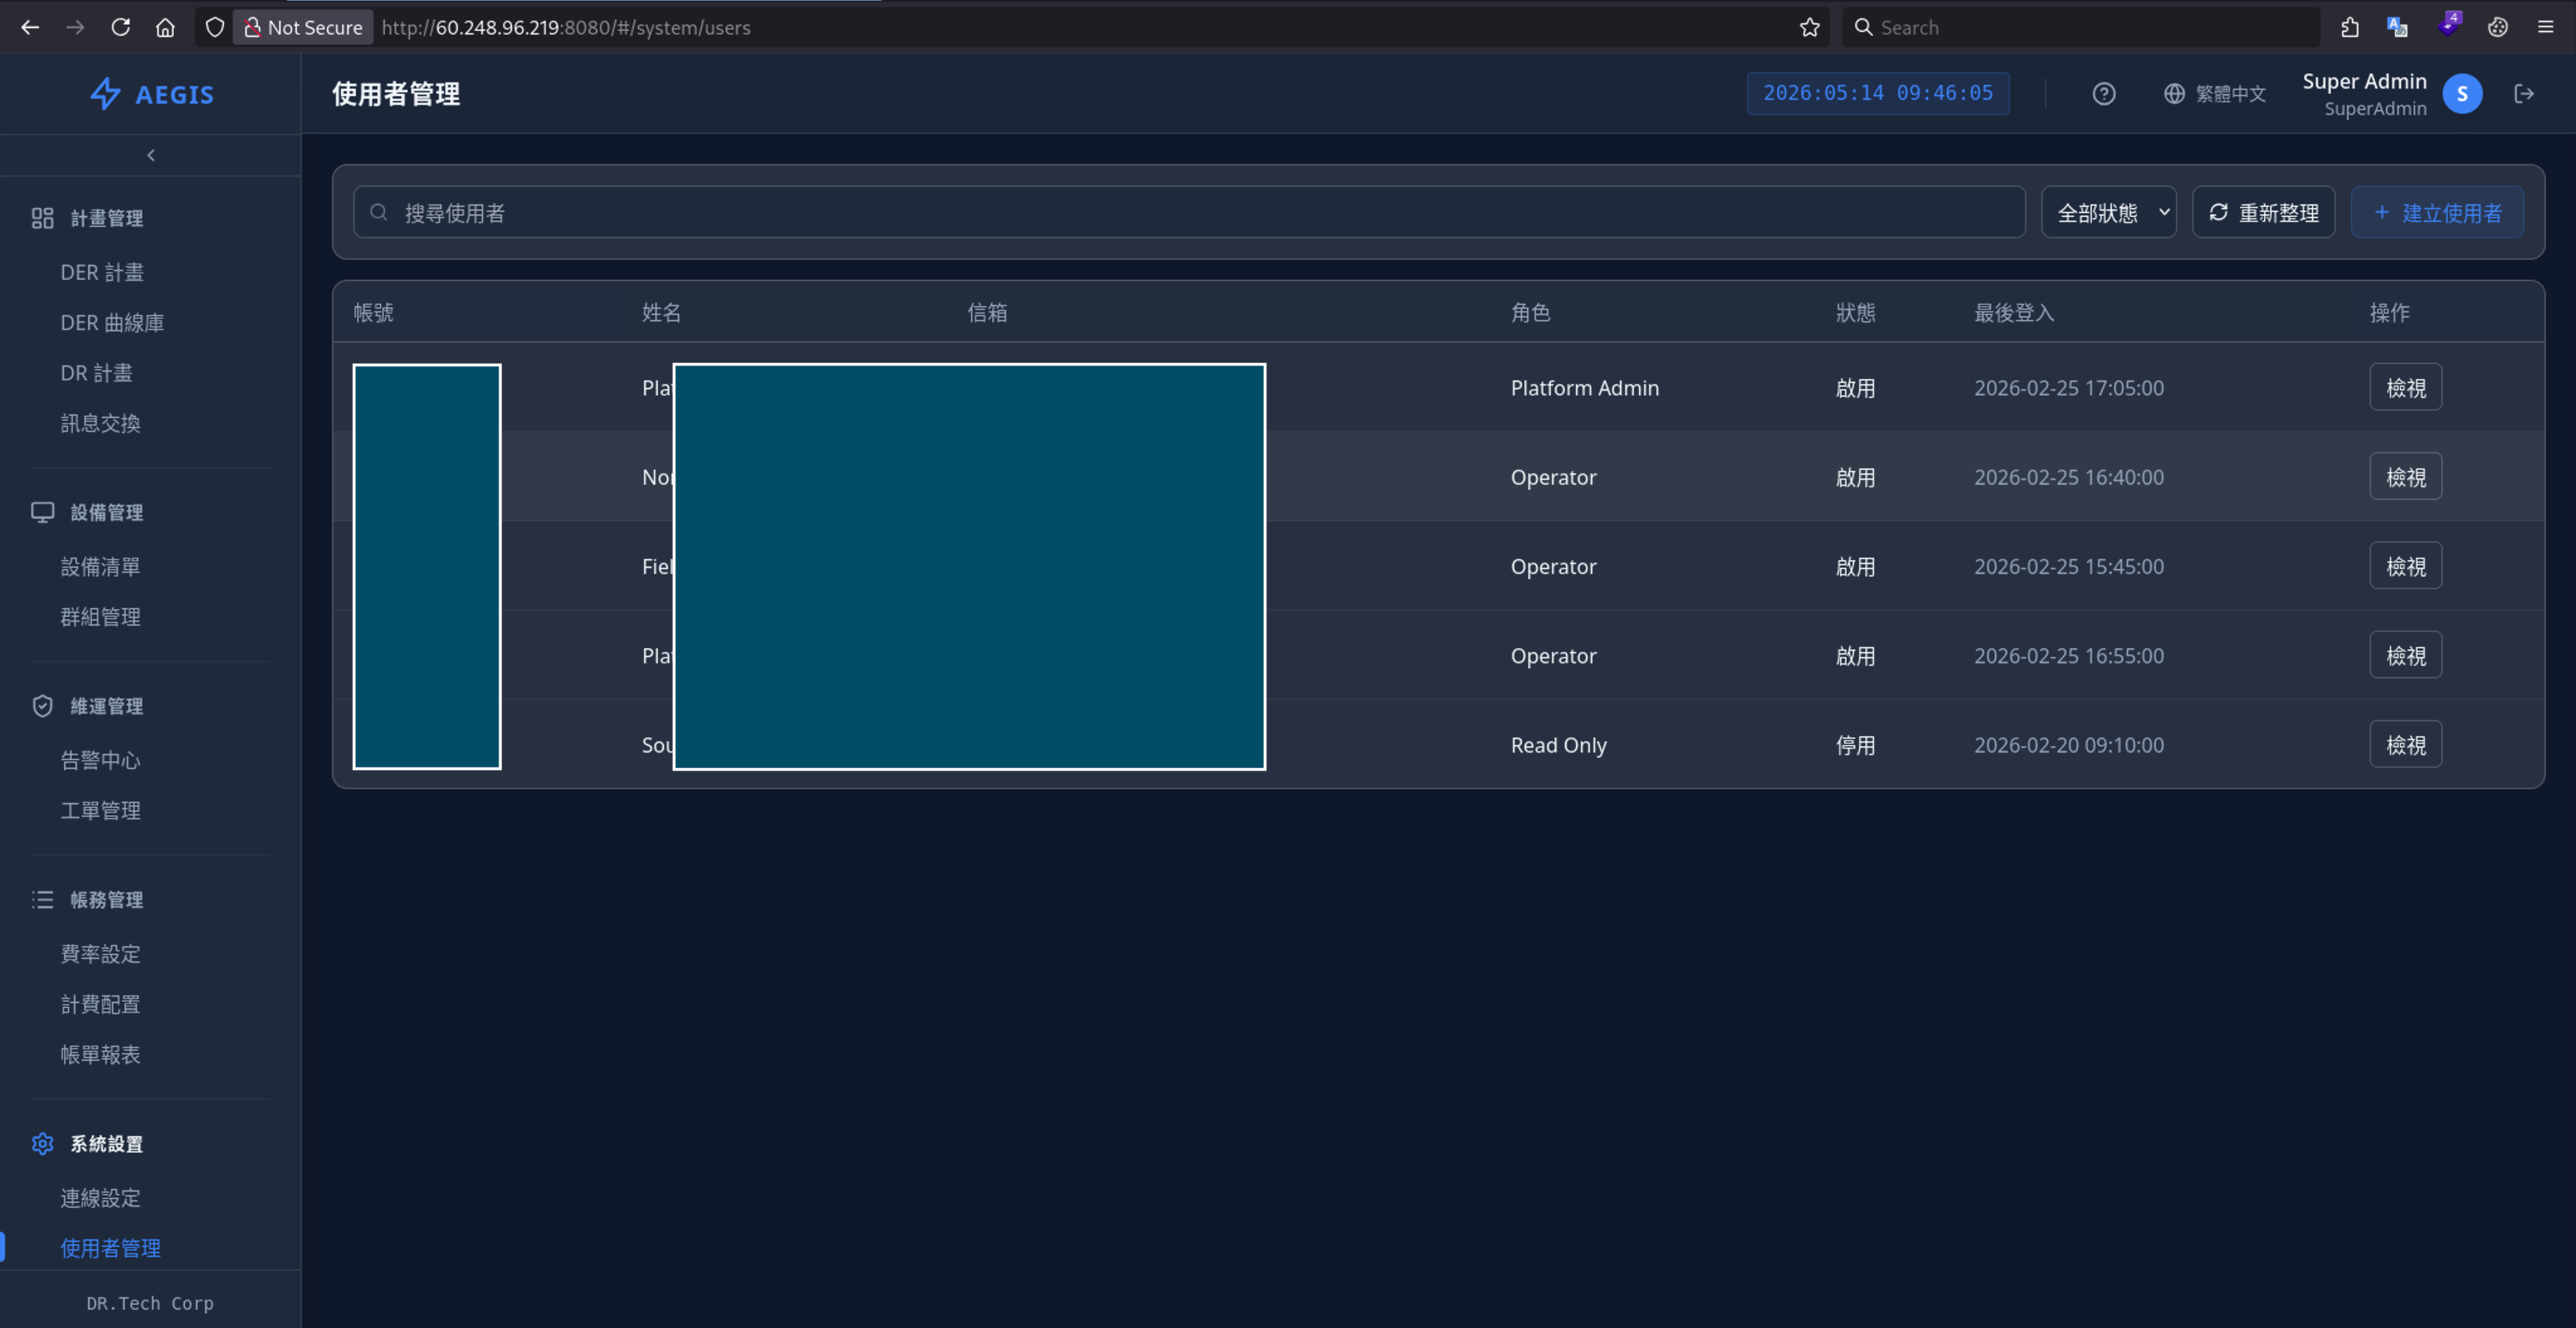
Task: Open 檢視 for the Read Only user
Action: point(2405,744)
